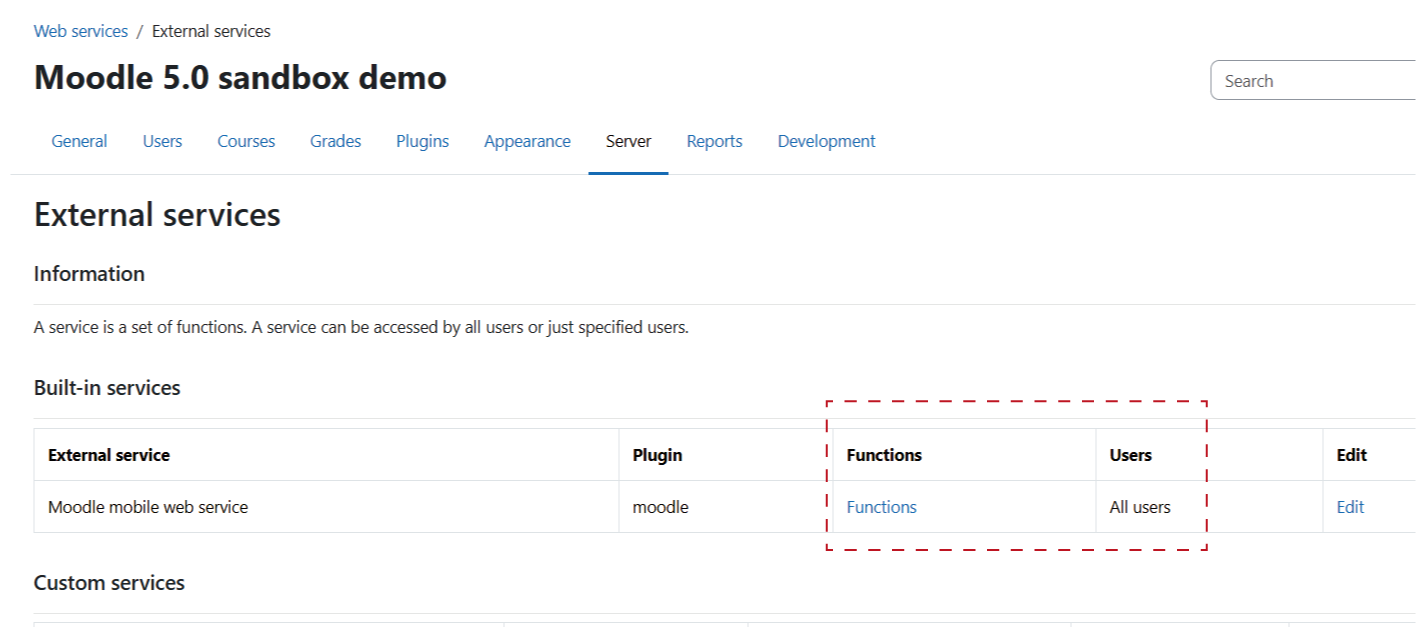This screenshot has height=636, width=1426.
Task: Click the 'Custom services' section heading
Action: coord(109,583)
